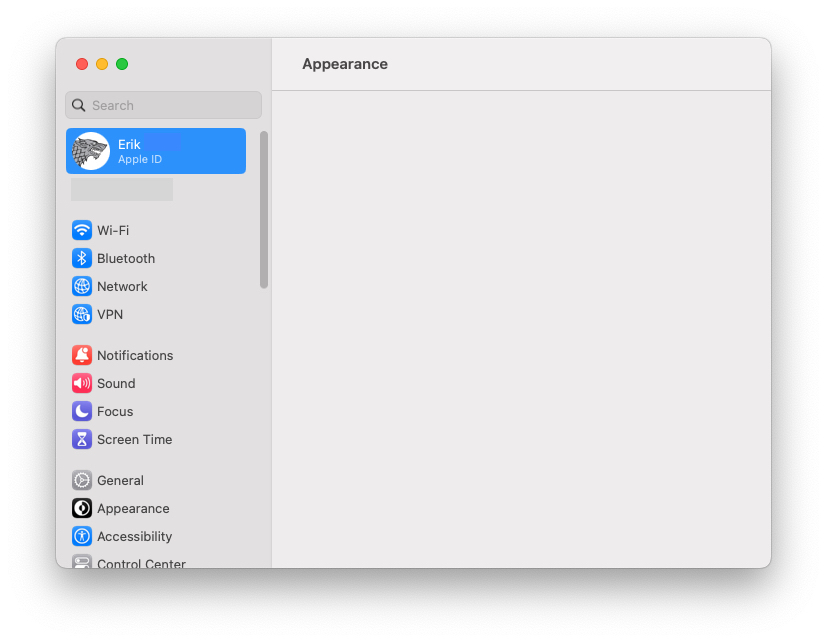Open Wi-Fi settings from the sidebar

(110, 230)
